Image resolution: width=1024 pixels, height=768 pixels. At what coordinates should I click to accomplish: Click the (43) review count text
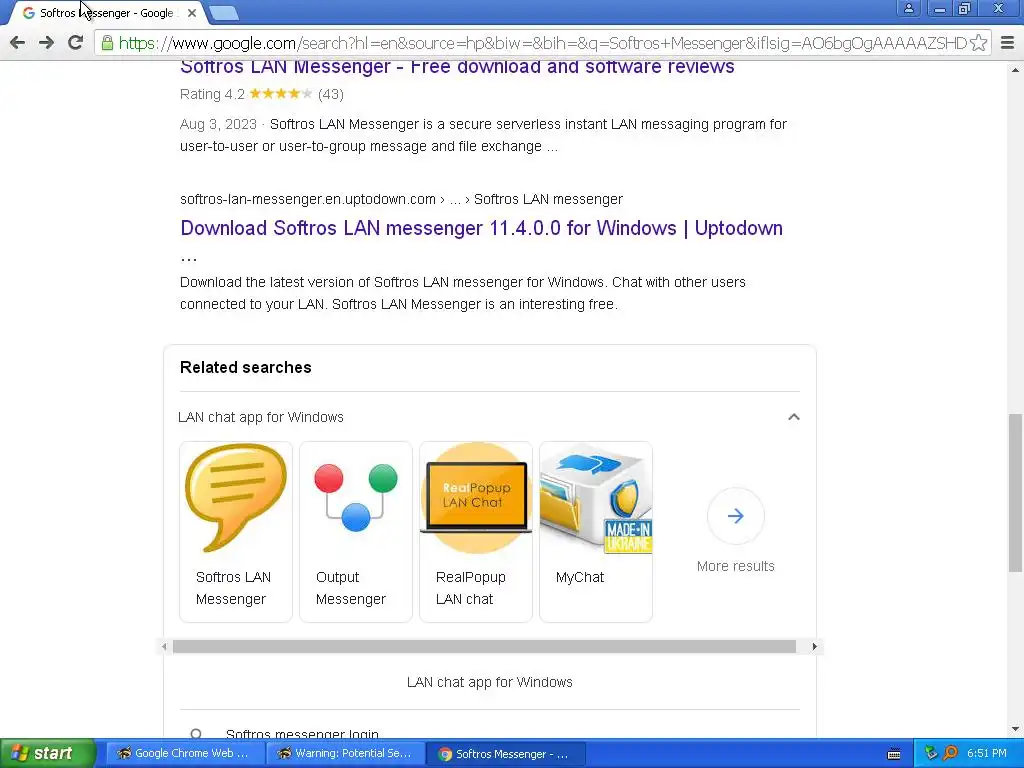coord(330,94)
